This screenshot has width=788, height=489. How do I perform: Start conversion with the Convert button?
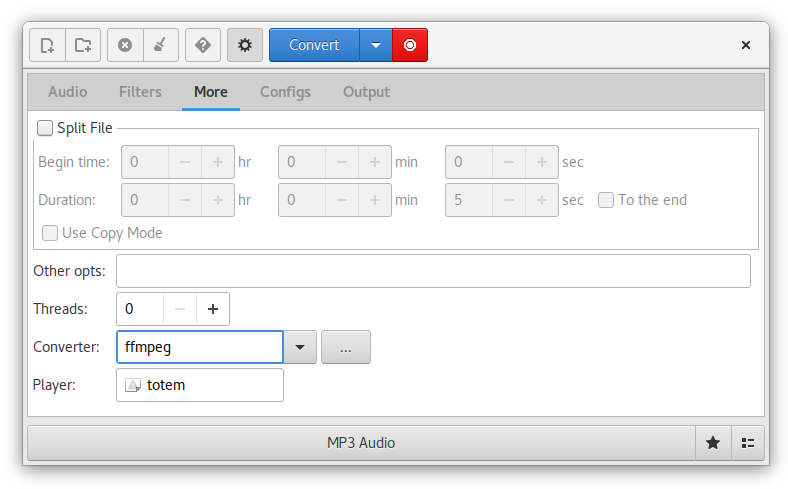coord(315,45)
